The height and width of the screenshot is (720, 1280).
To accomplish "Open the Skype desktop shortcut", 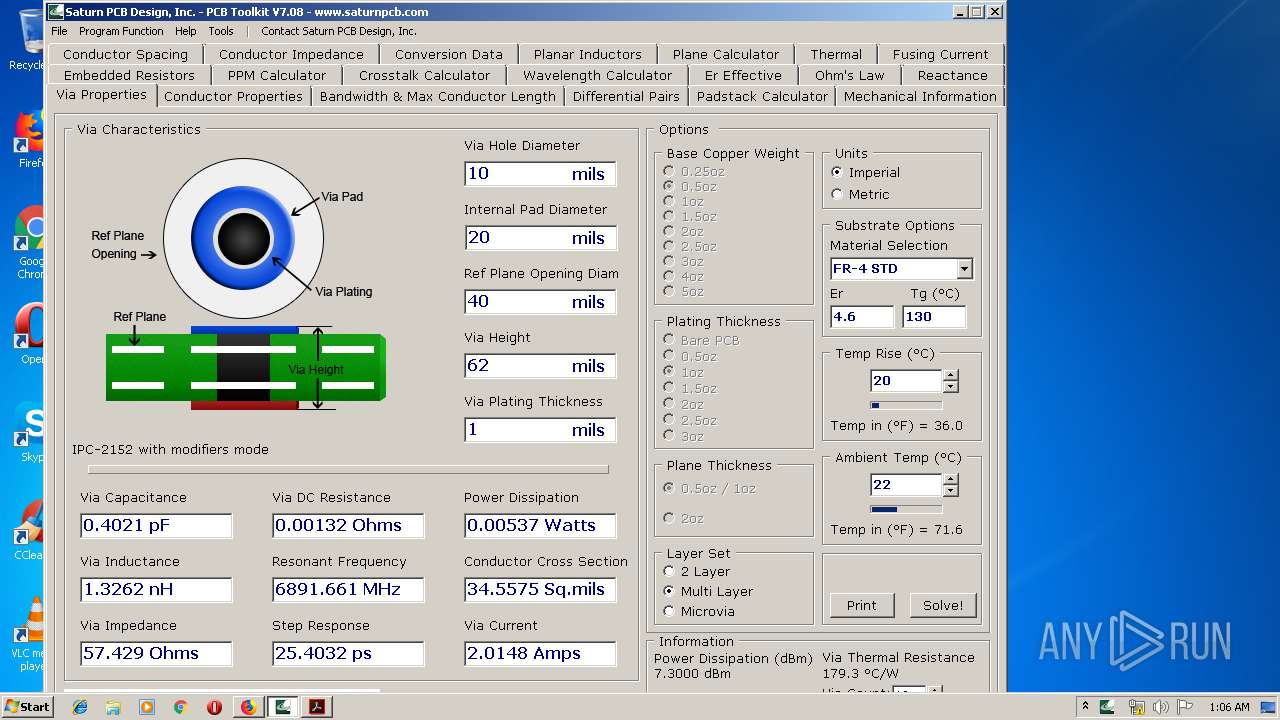I will 31,432.
